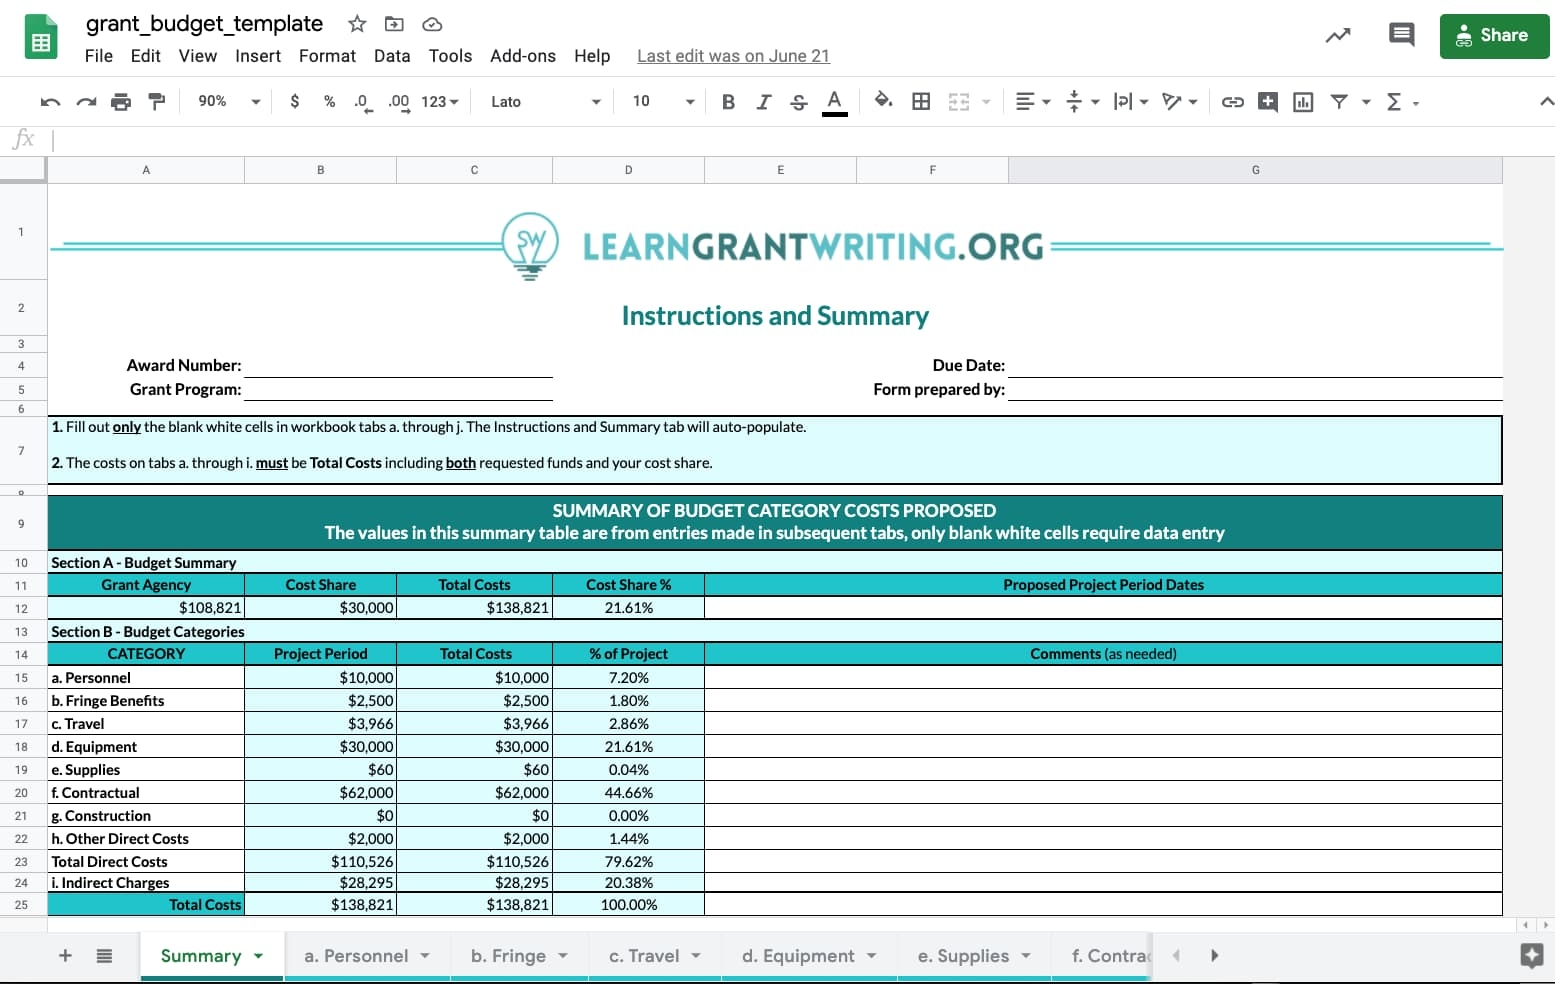
Task: Switch to the d. Equipment tab
Action: pos(798,955)
